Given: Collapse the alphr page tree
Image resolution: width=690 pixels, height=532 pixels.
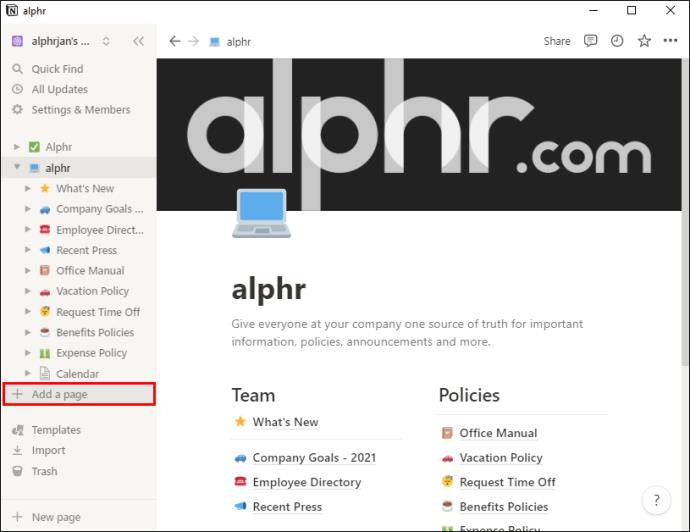Looking at the screenshot, I should (17, 167).
